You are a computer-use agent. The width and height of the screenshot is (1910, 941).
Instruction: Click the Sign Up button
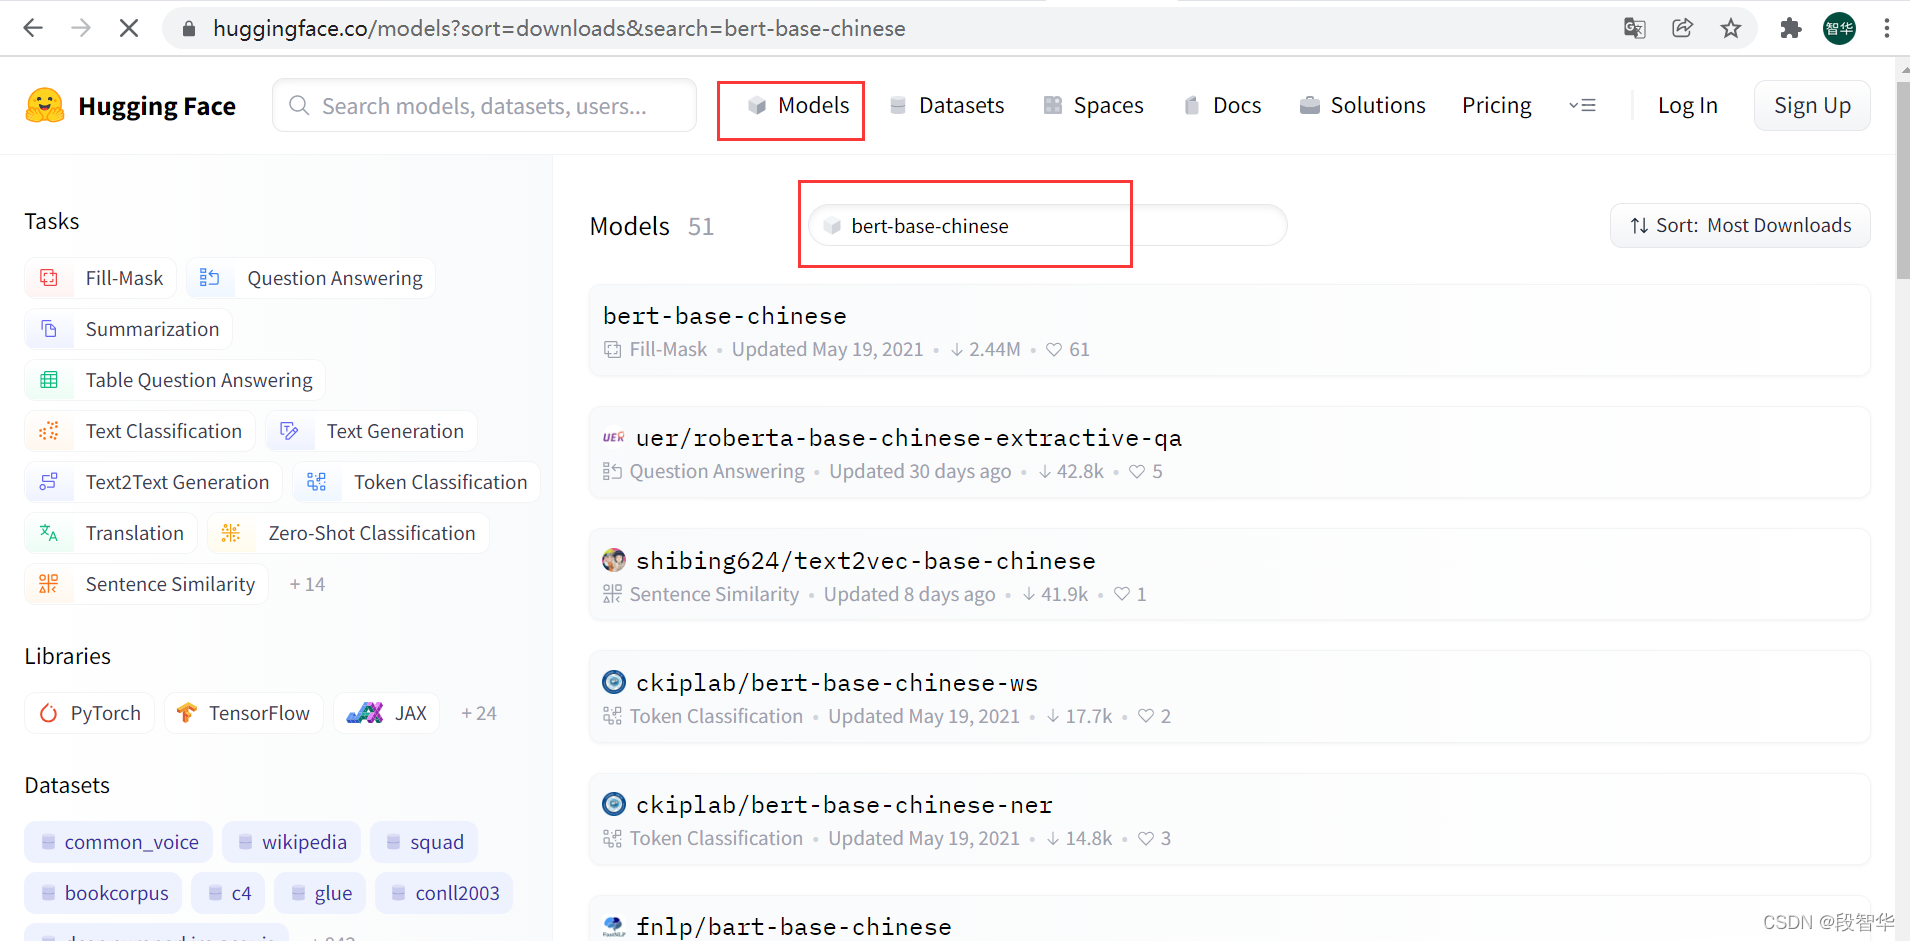[x=1812, y=105]
